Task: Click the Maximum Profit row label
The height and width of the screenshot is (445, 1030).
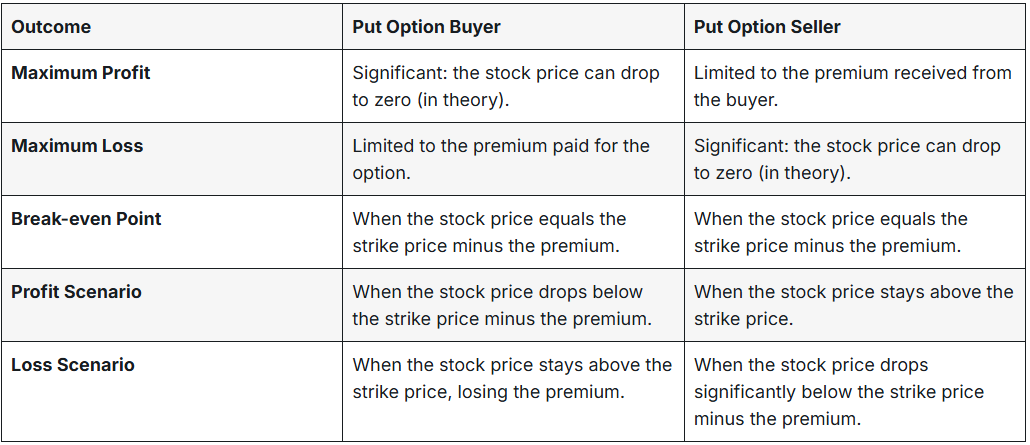Action: tap(81, 73)
